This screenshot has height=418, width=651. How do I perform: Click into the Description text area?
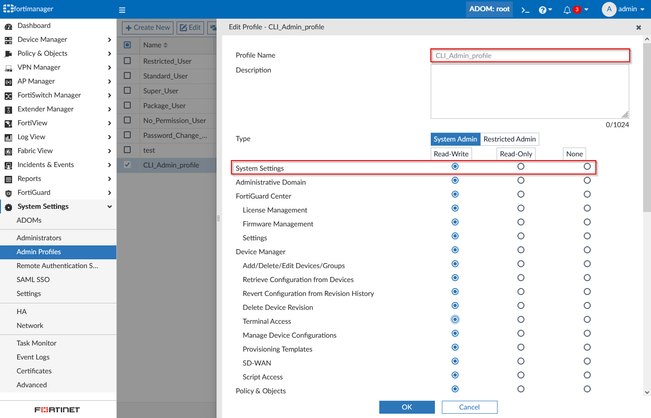click(530, 92)
